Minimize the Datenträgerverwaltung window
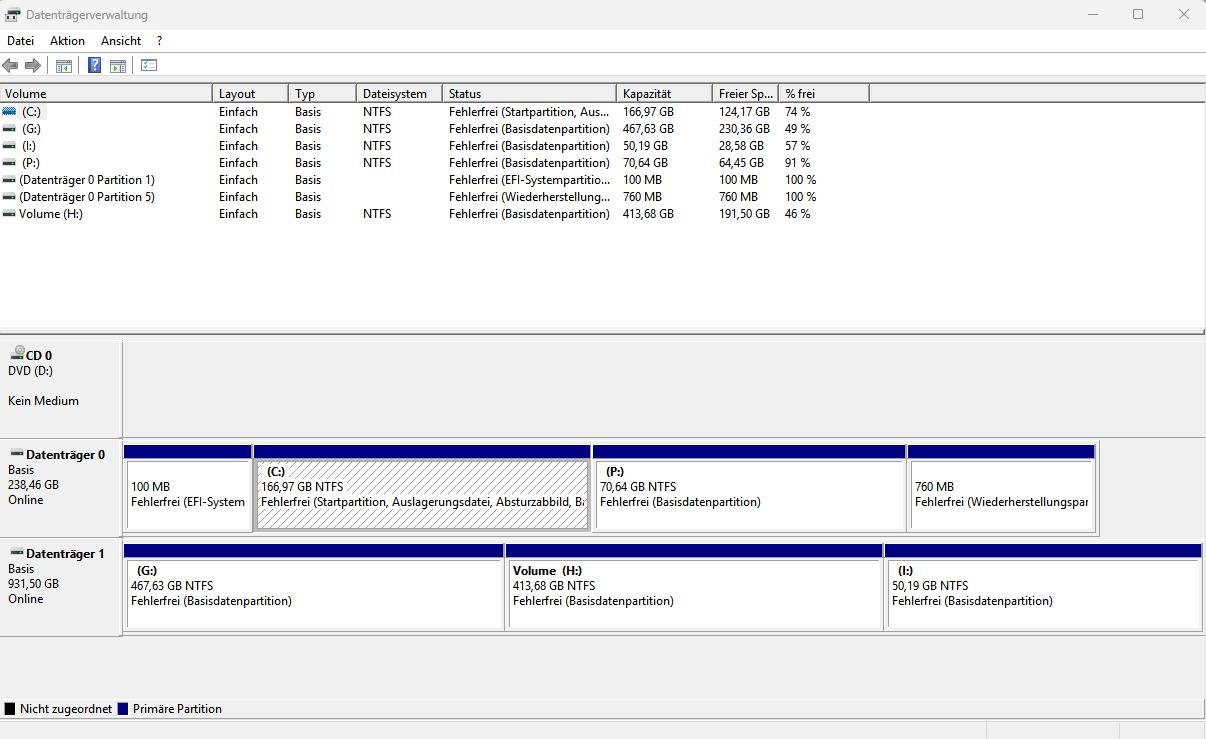The image size is (1206, 739). [x=1092, y=14]
